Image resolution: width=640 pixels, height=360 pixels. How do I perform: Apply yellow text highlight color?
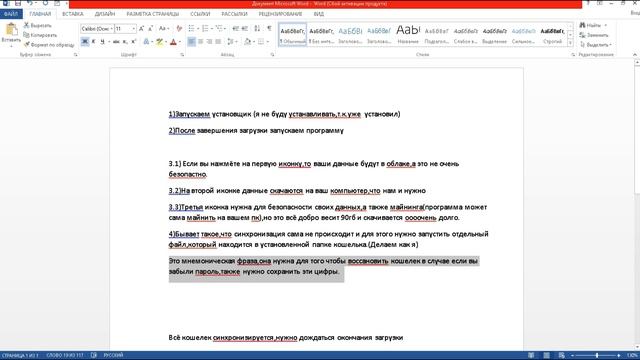tap(159, 42)
